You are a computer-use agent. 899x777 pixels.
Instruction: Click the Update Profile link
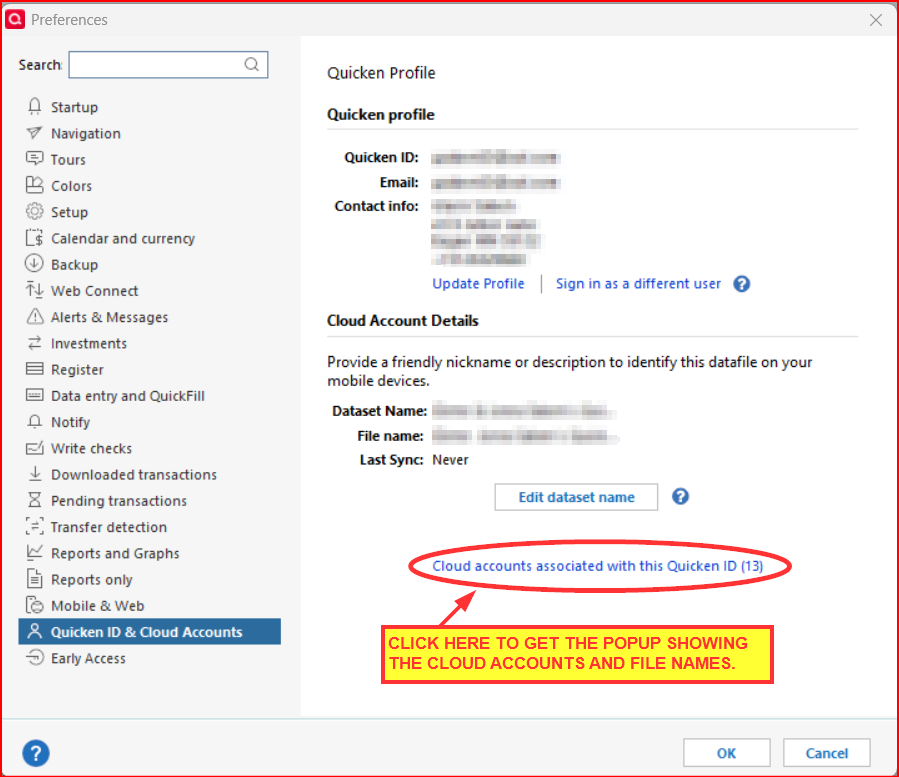(x=478, y=284)
